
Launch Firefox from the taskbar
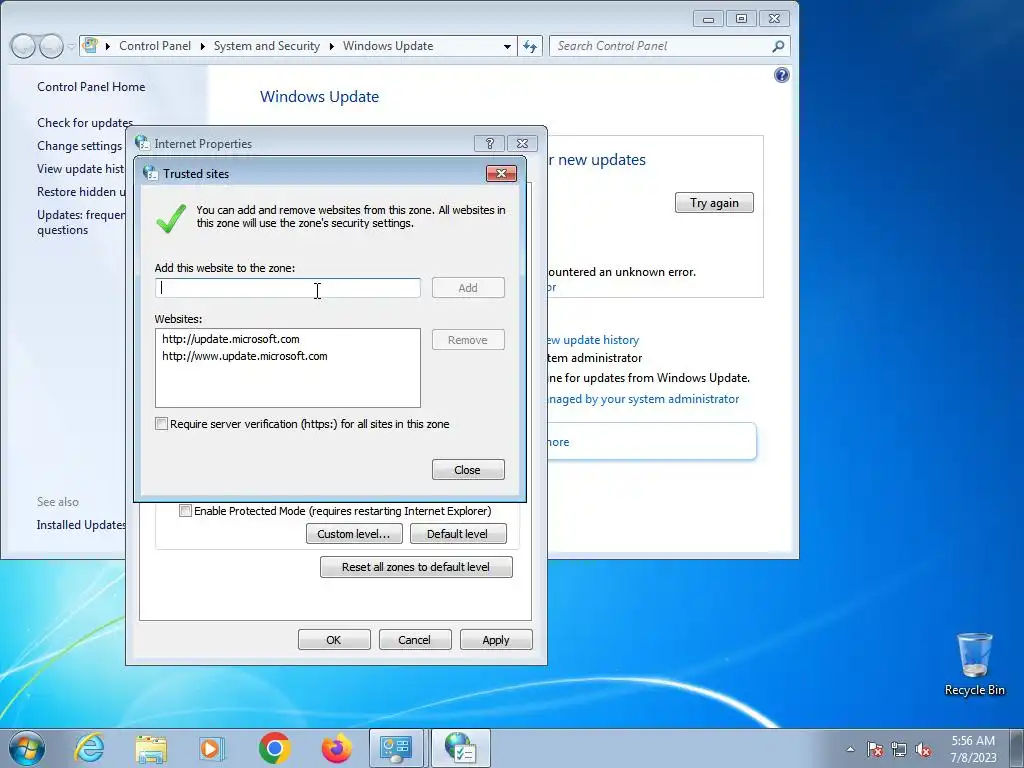click(x=336, y=748)
